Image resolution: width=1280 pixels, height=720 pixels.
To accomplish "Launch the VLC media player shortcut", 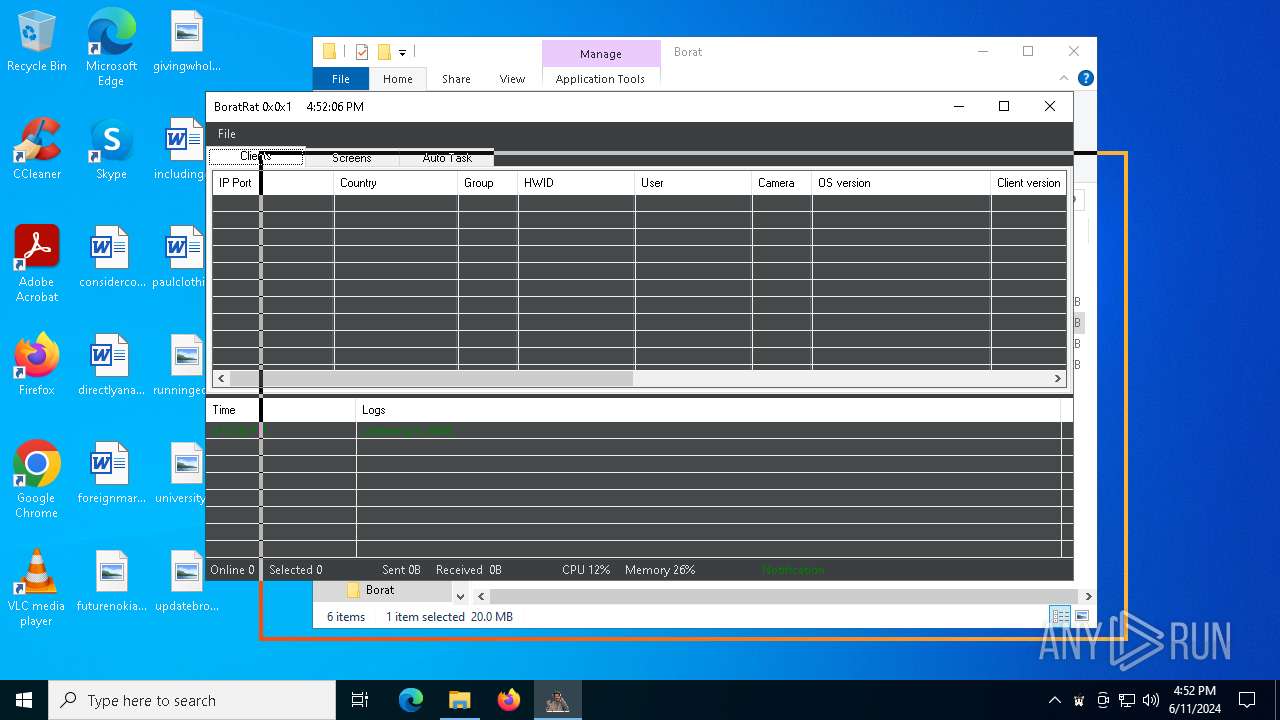I will point(37,587).
